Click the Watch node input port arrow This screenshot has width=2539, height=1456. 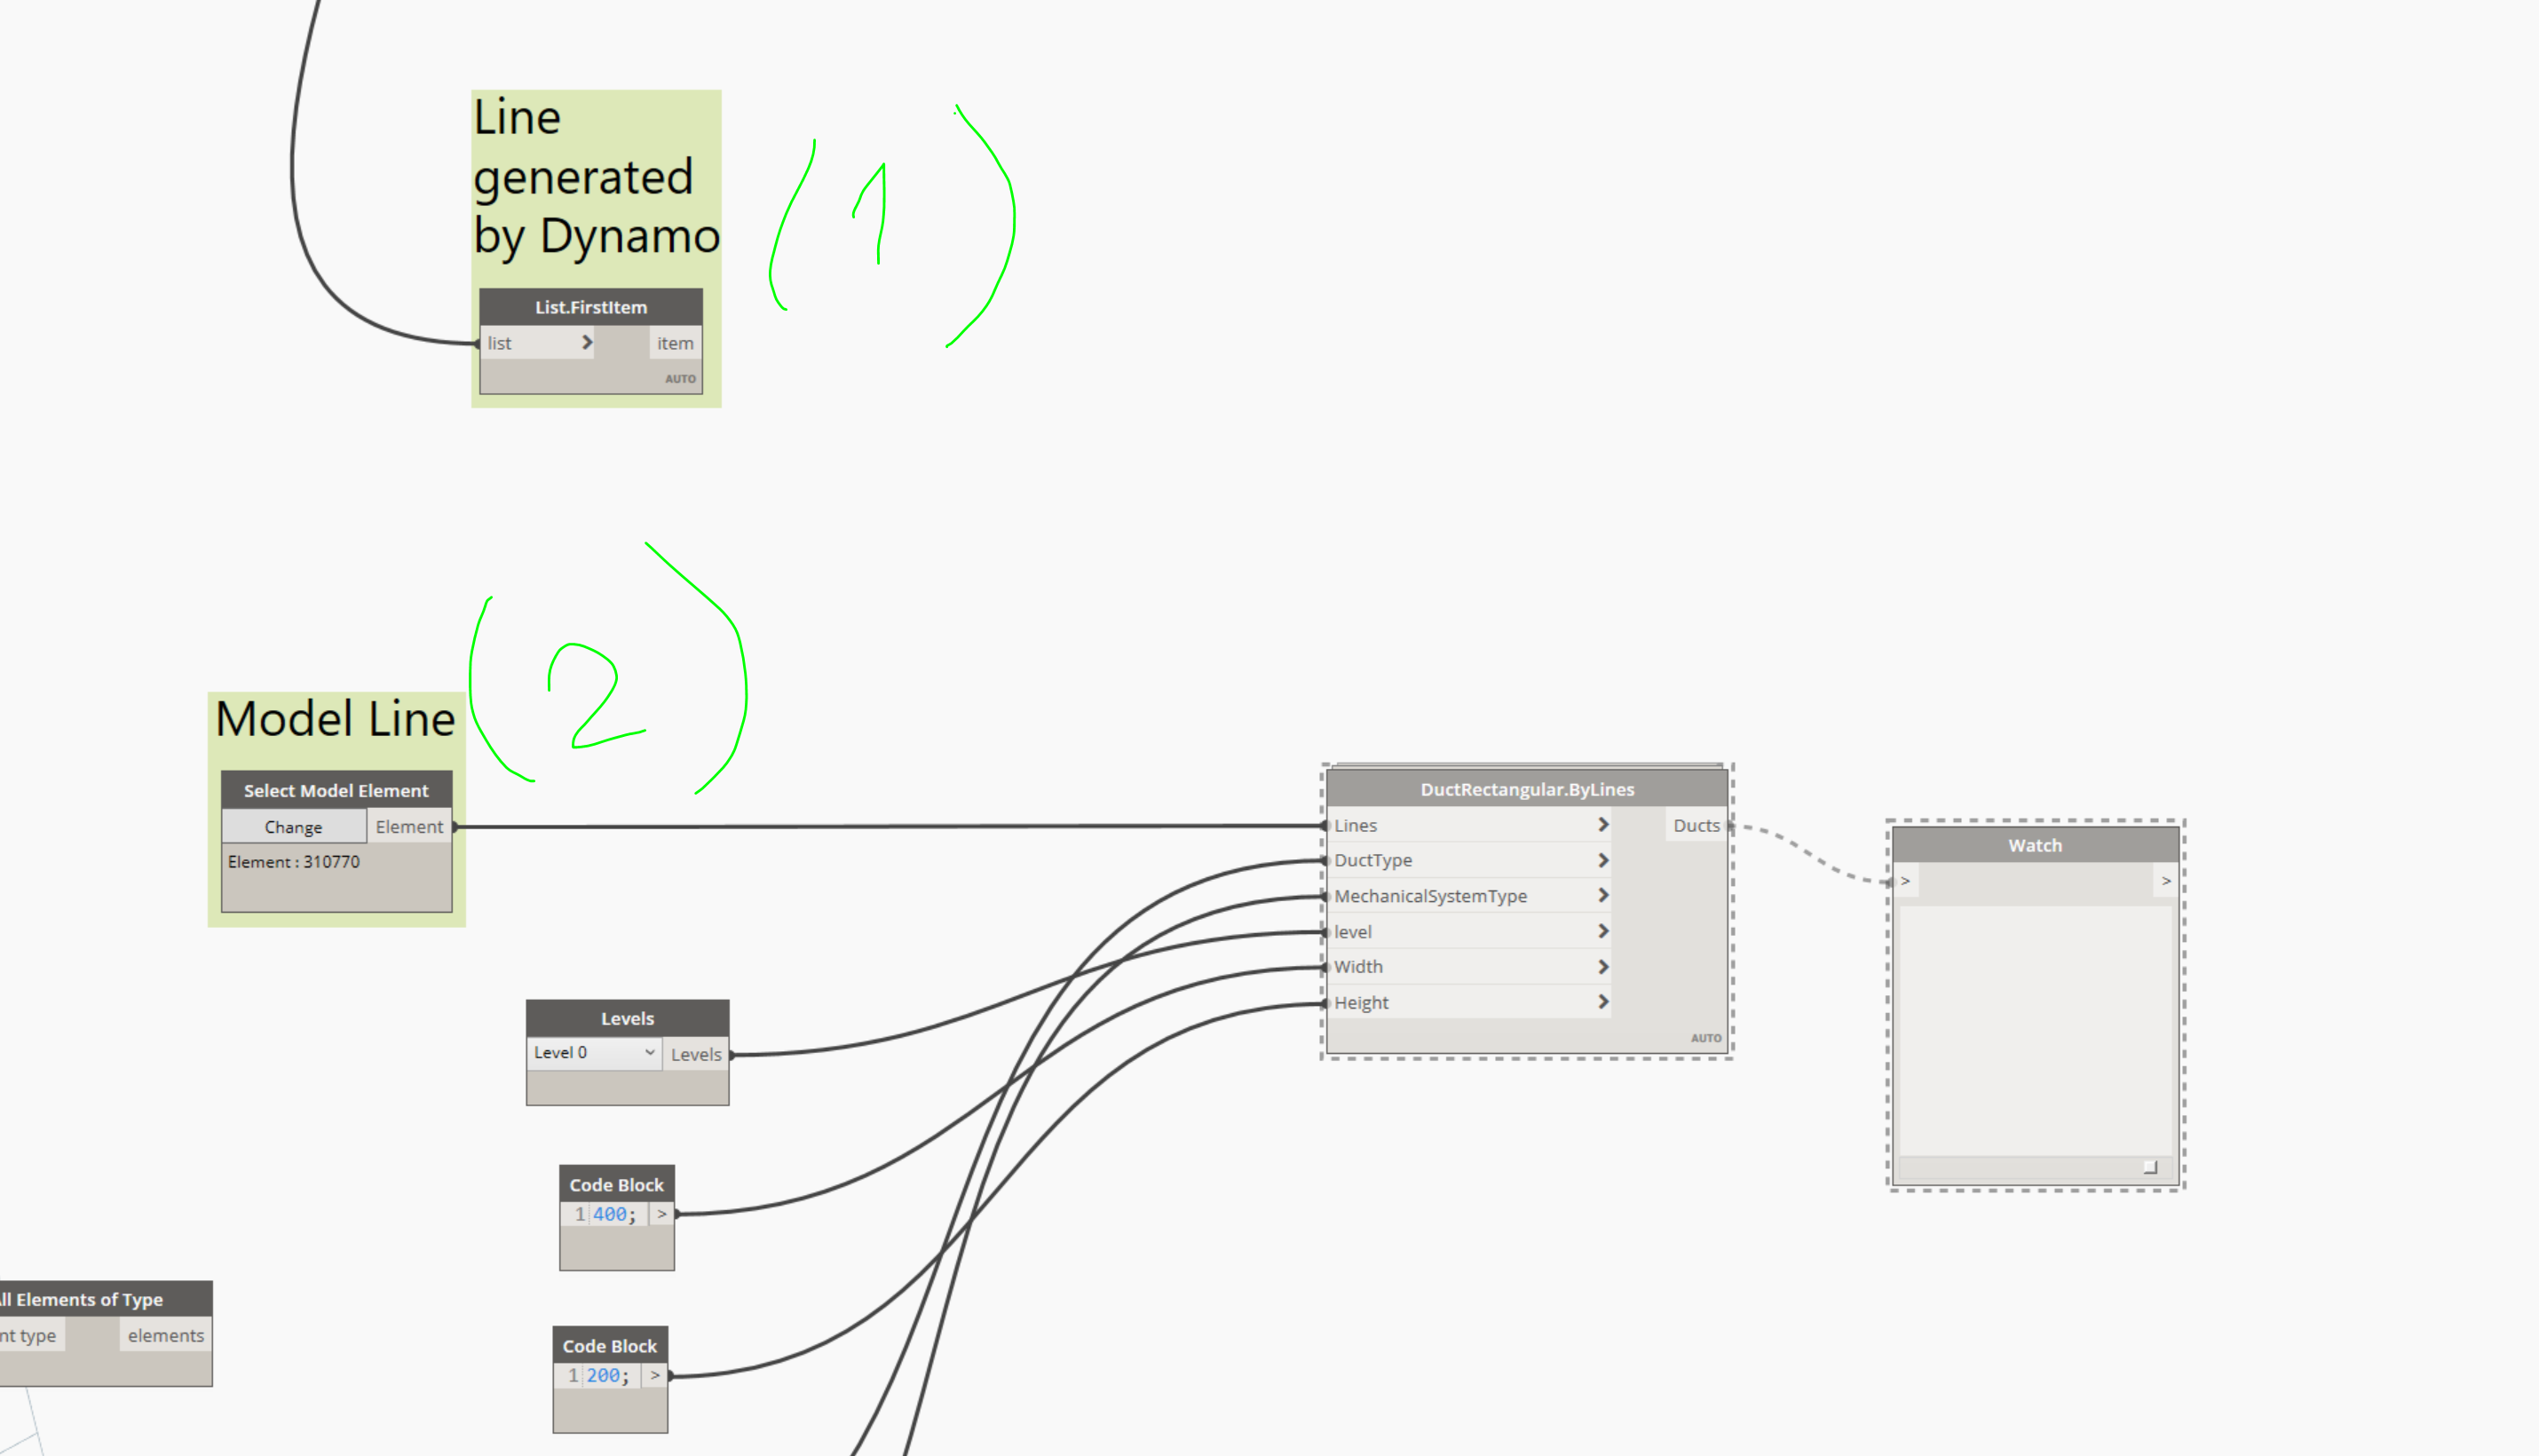pos(1906,881)
